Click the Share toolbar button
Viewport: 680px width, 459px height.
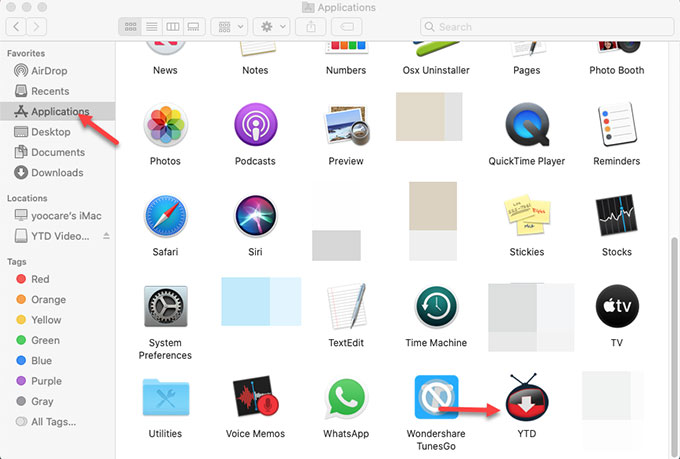(311, 27)
